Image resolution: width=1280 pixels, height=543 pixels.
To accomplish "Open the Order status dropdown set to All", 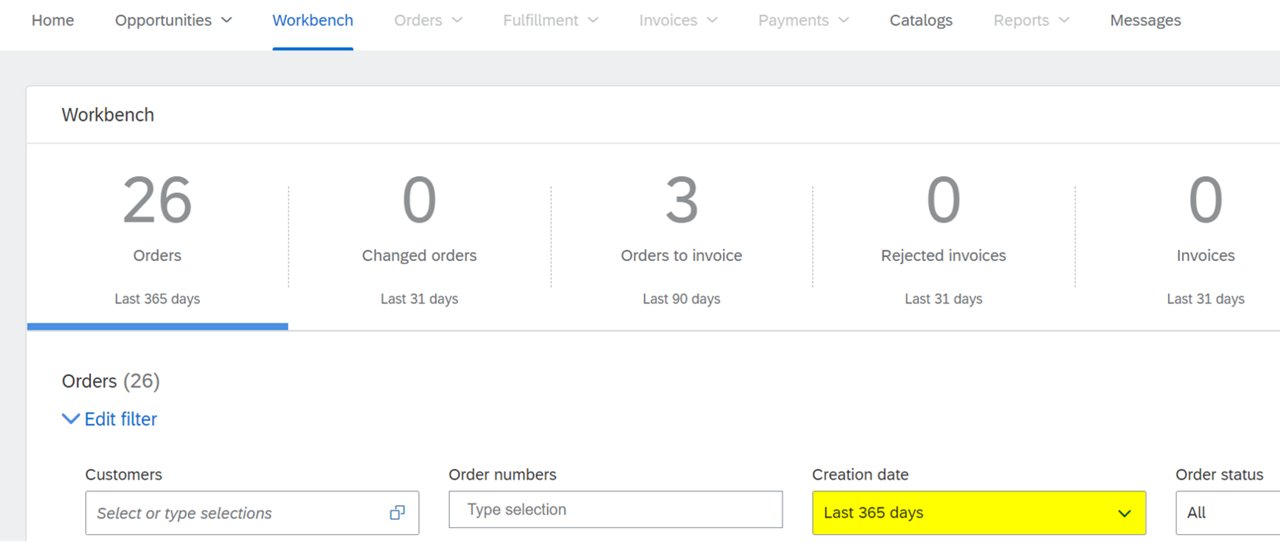I will pos(1228,513).
